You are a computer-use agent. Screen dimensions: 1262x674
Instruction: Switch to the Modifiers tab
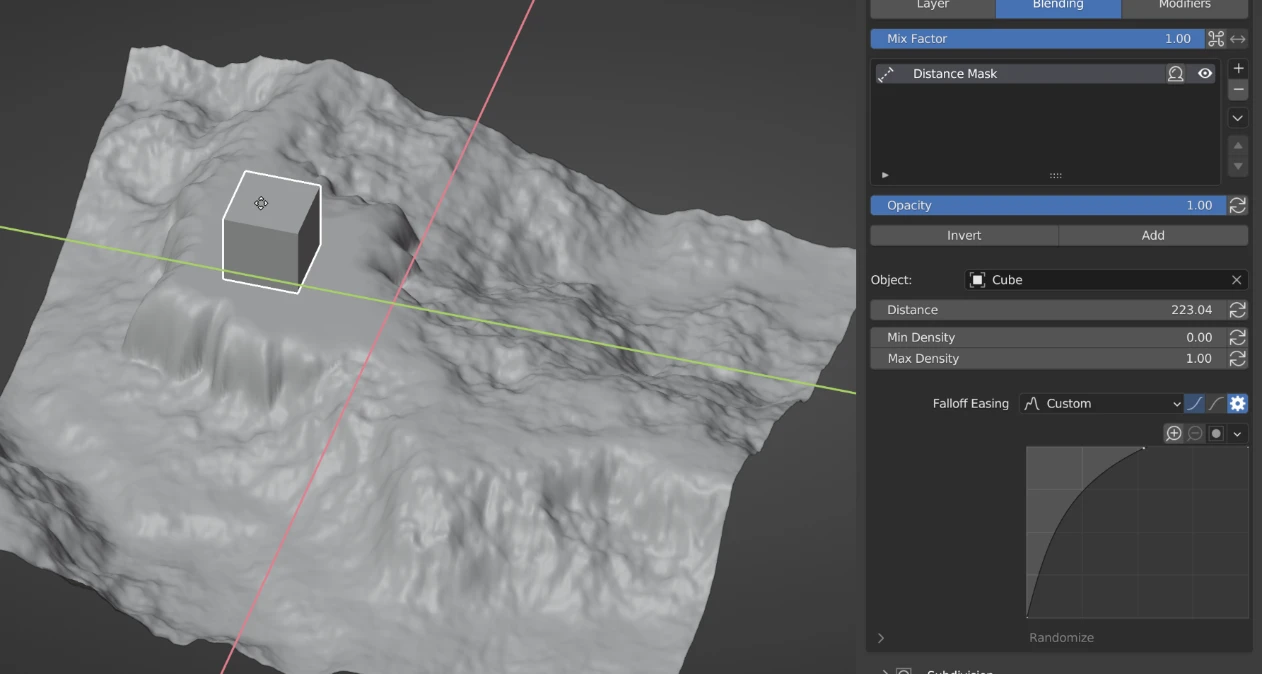pos(1184,6)
